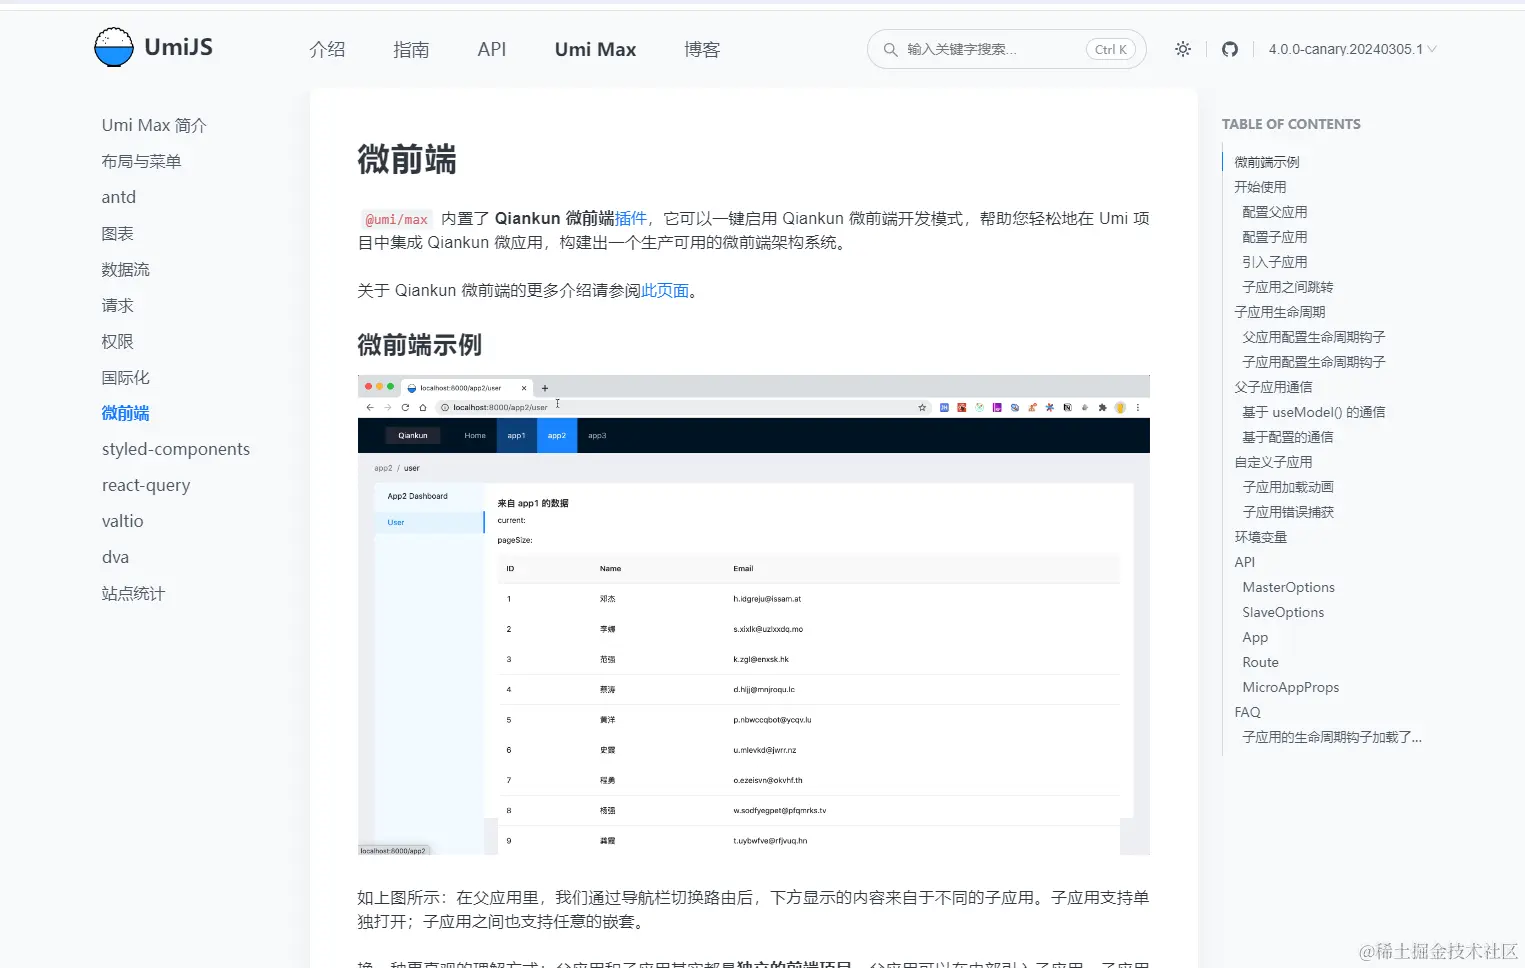Jump to 配置子应用 in contents
This screenshot has height=968, width=1525.
point(1274,237)
